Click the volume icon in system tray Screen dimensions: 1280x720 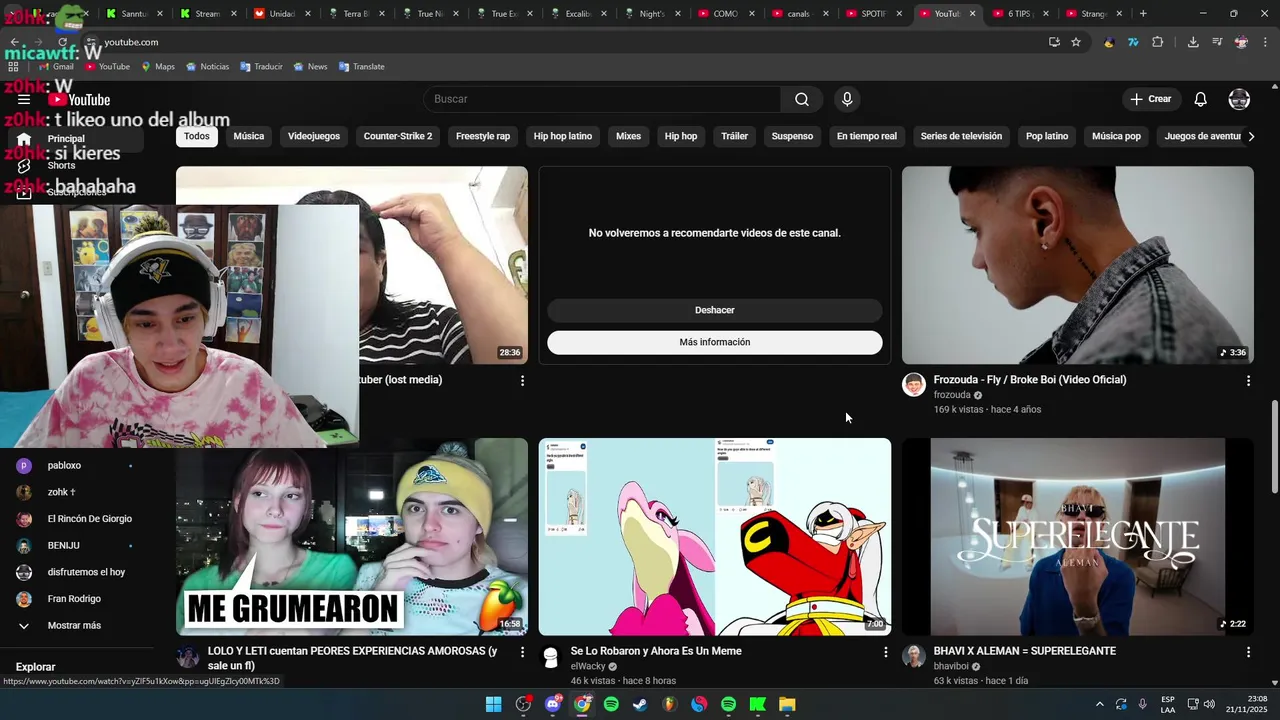coord(1209,704)
